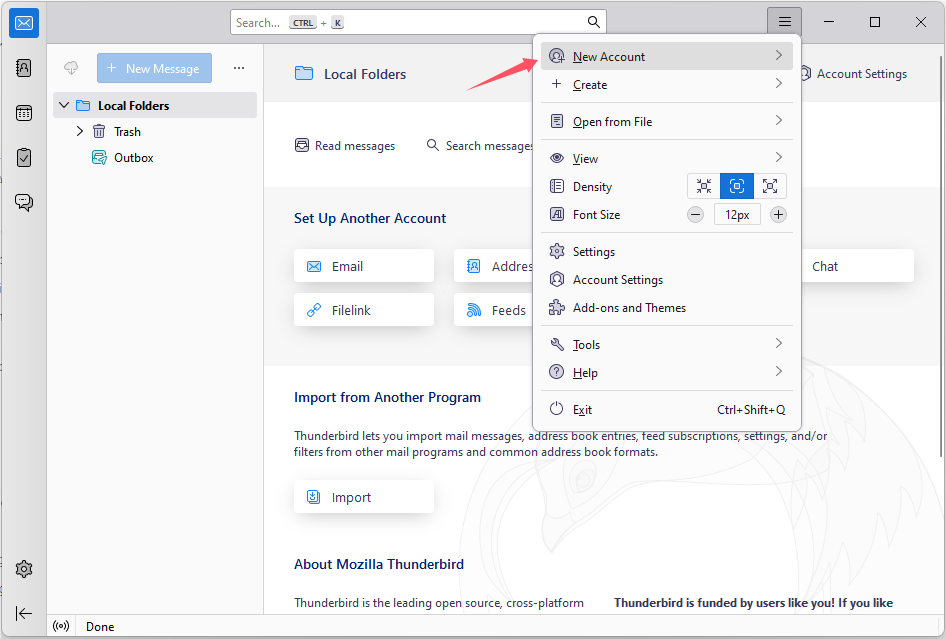Toggle compact density layout
This screenshot has height=639, width=946.
coord(703,186)
